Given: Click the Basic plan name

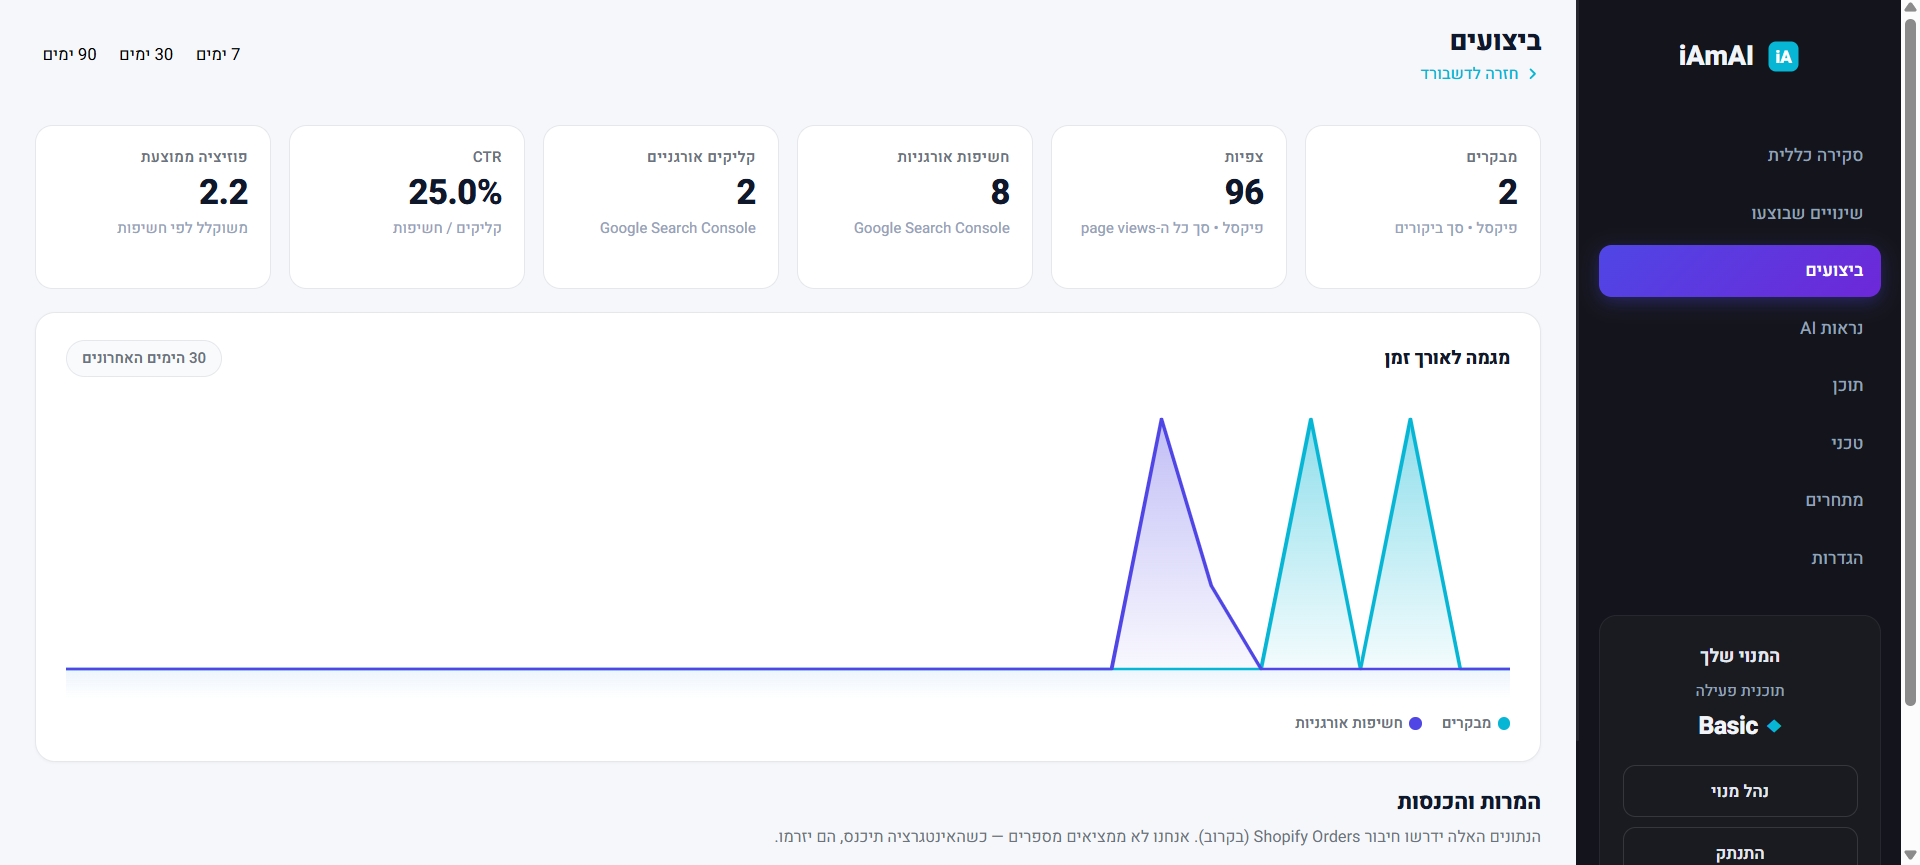Looking at the screenshot, I should point(1728,726).
